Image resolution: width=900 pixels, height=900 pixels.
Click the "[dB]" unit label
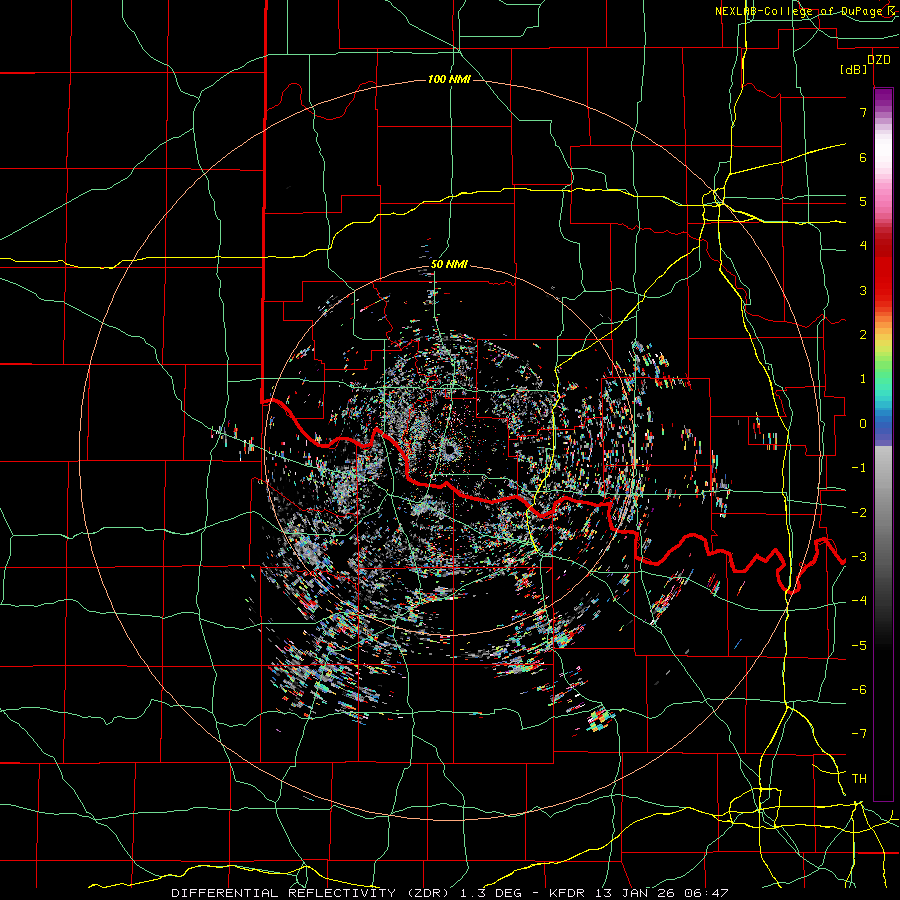(x=853, y=69)
